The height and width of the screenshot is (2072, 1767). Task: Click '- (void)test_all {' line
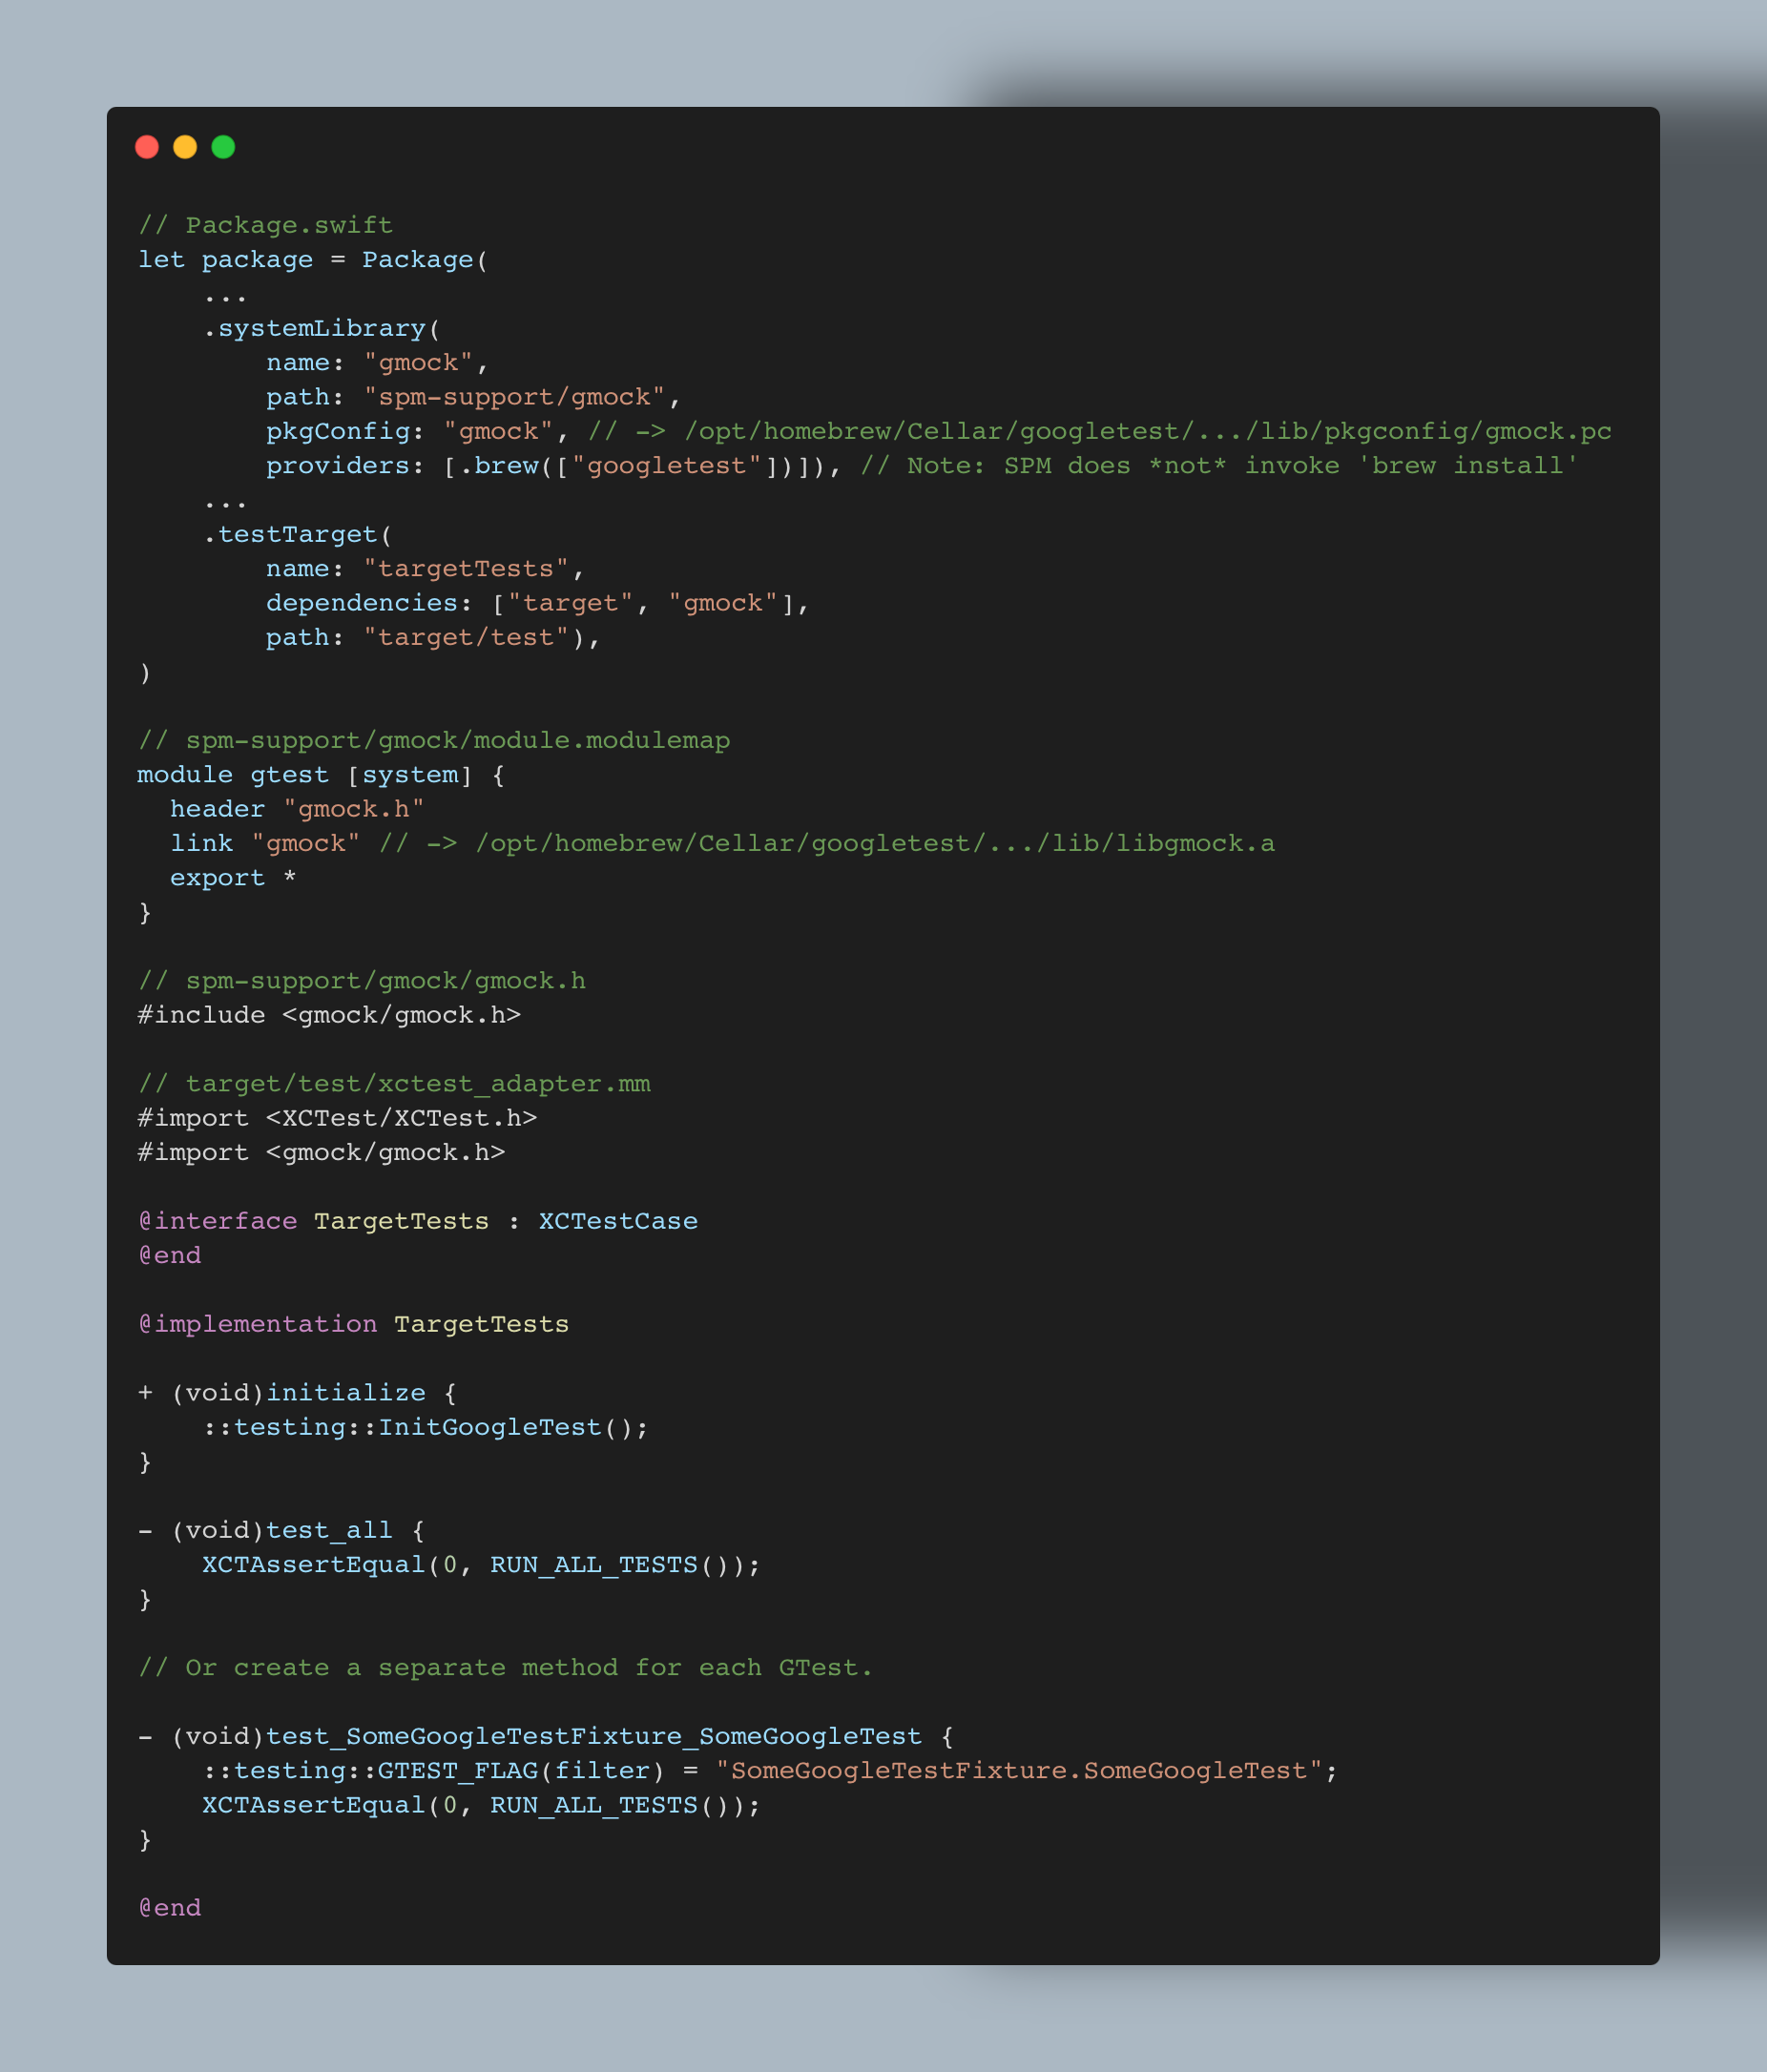281,1530
